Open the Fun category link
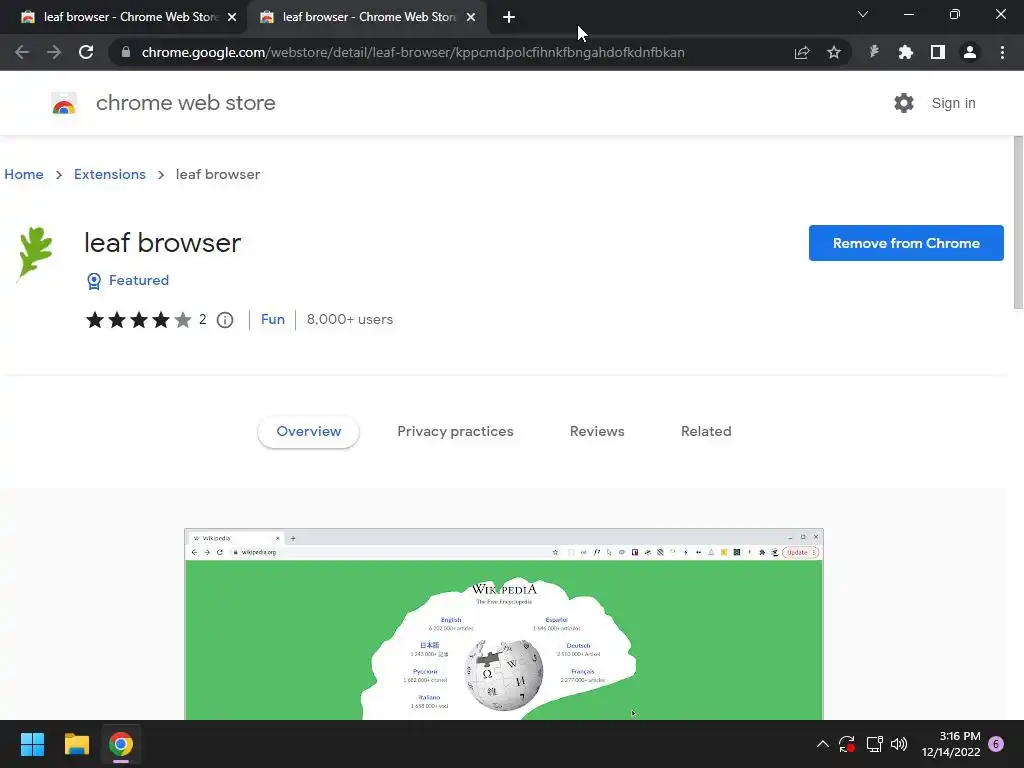 tap(272, 319)
